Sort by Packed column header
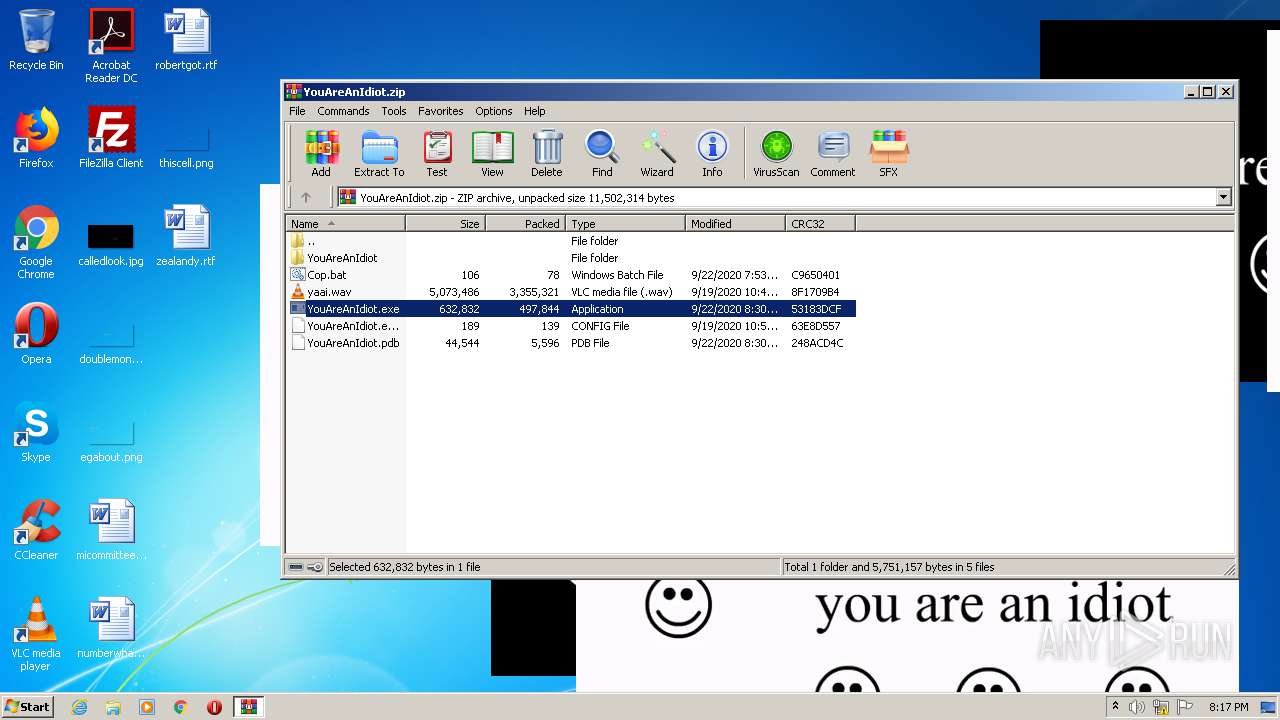Screen dimensions: 1280x720 (526, 224)
